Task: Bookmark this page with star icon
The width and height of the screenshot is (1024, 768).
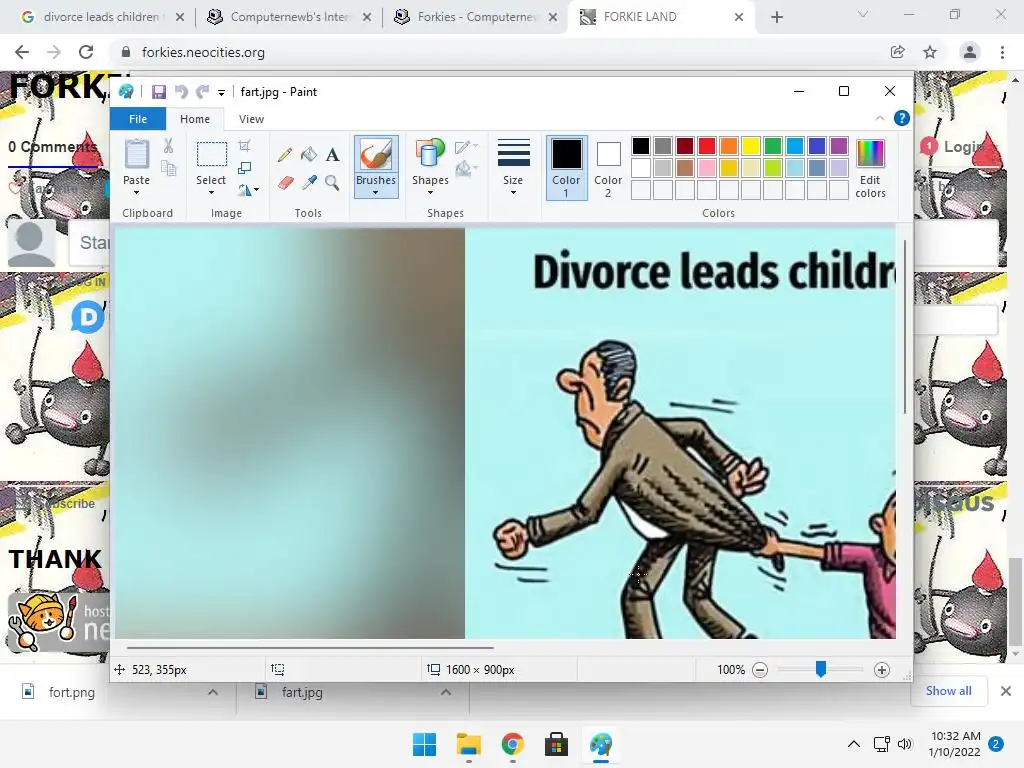Action: tap(930, 52)
